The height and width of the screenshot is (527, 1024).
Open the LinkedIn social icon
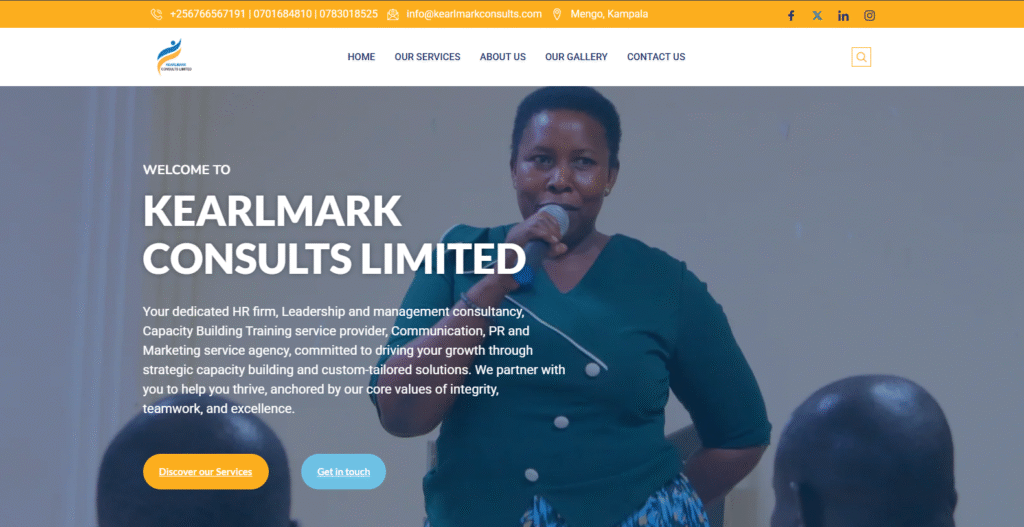(x=843, y=16)
